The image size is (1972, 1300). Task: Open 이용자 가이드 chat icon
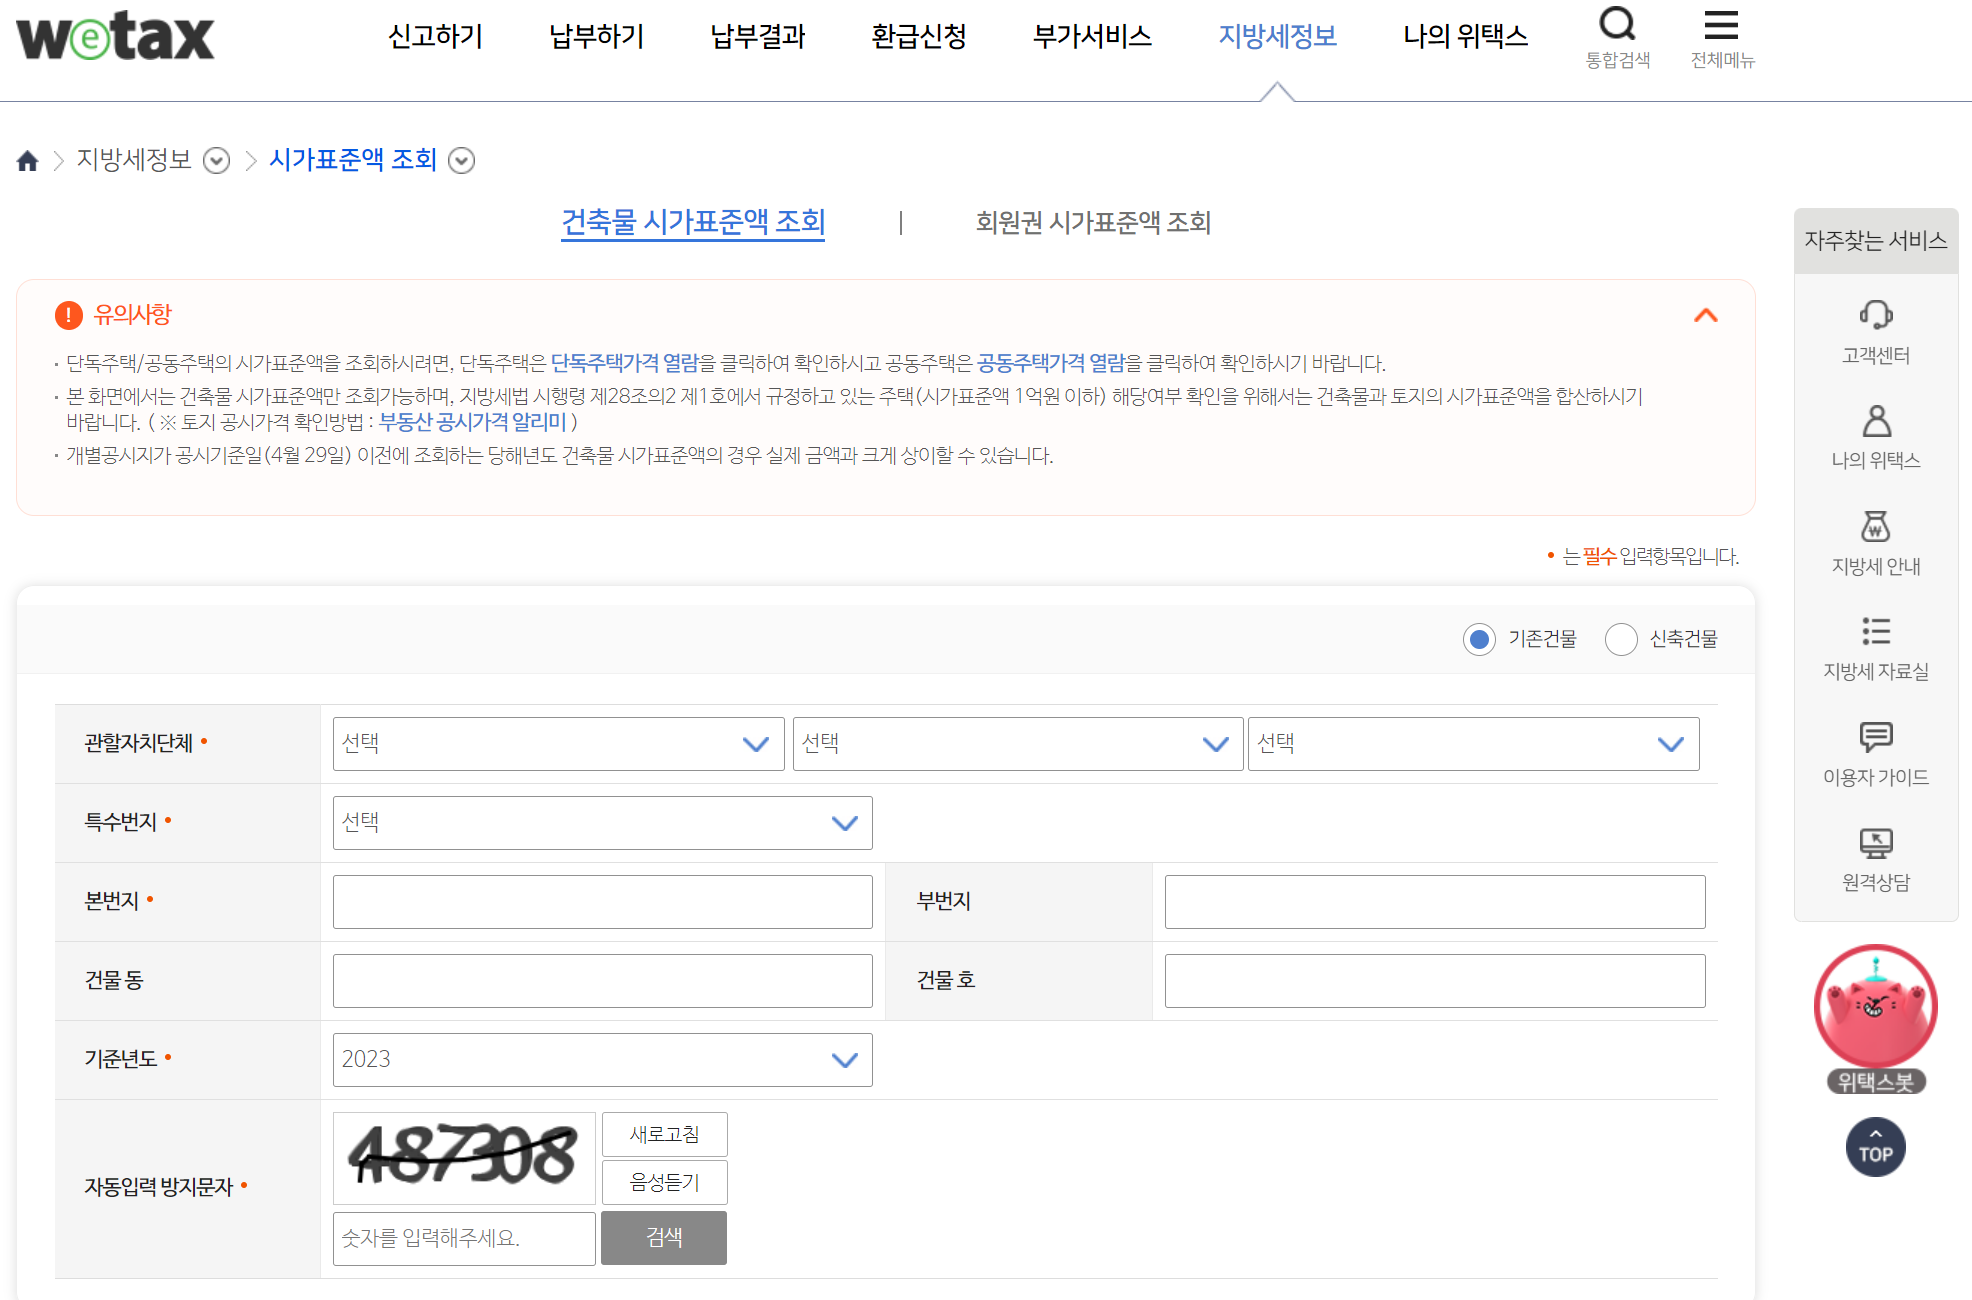pyautogui.click(x=1875, y=737)
